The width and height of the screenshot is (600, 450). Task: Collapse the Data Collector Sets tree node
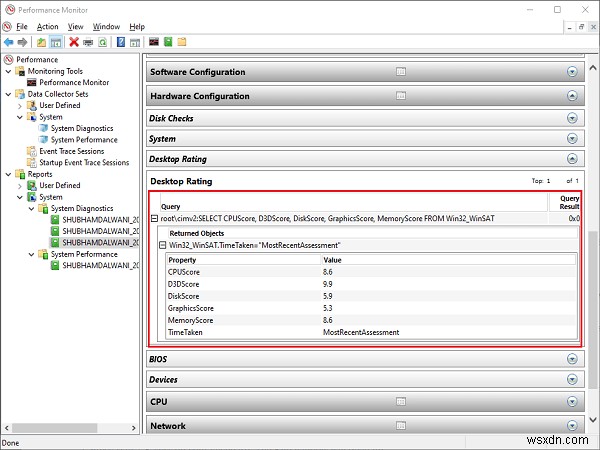8,94
